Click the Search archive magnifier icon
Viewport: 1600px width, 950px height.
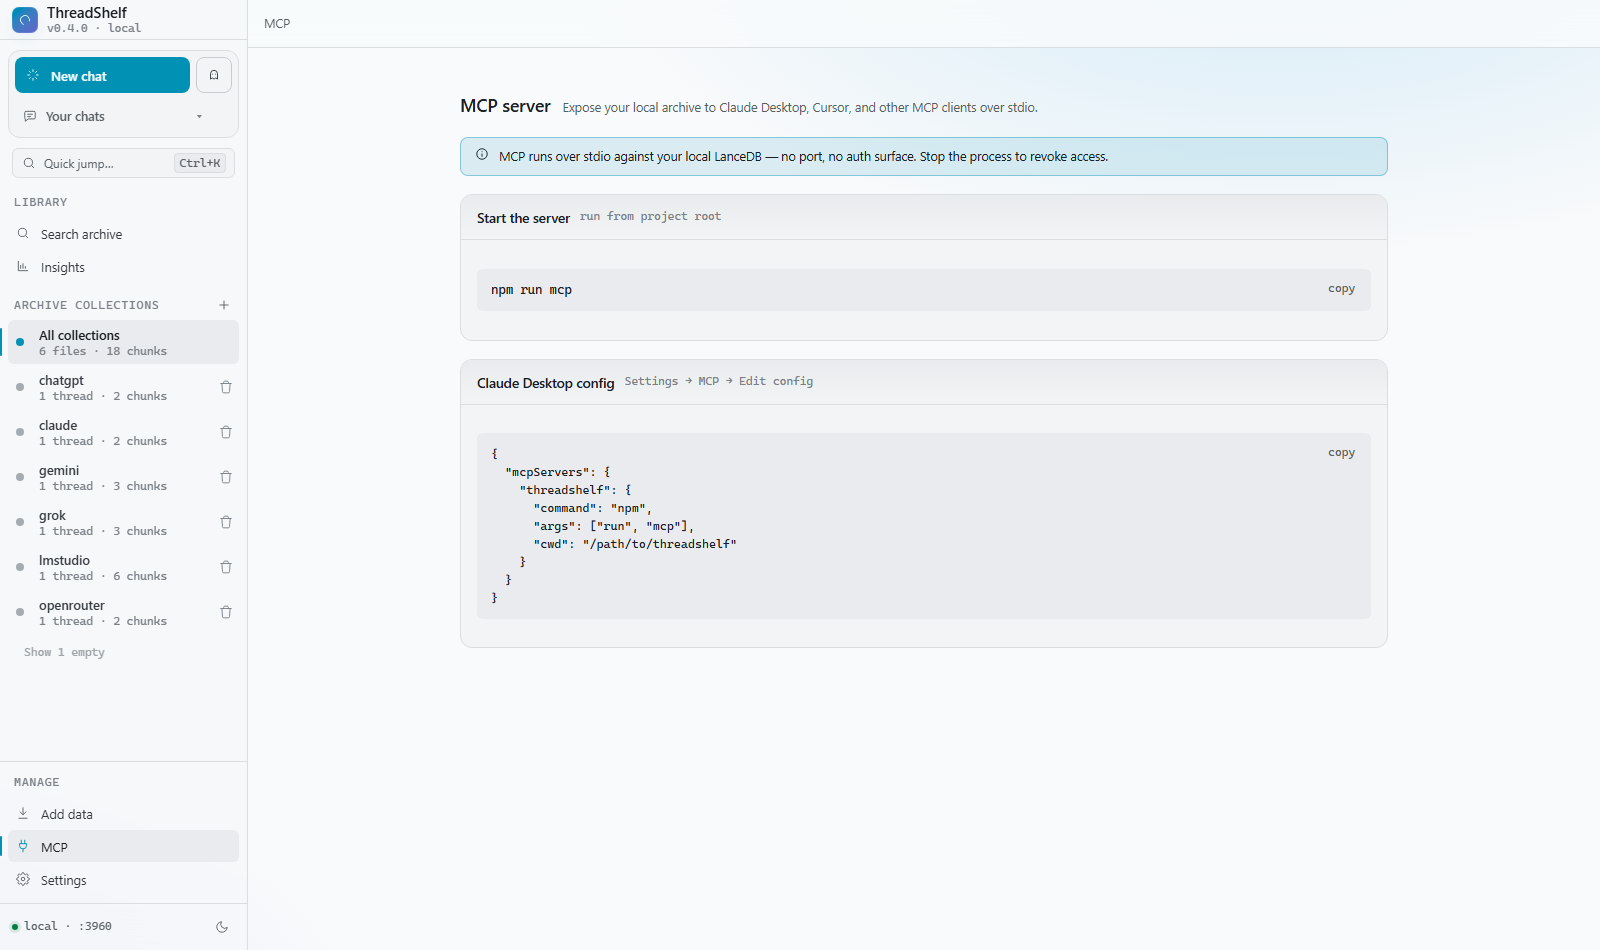[23, 234]
